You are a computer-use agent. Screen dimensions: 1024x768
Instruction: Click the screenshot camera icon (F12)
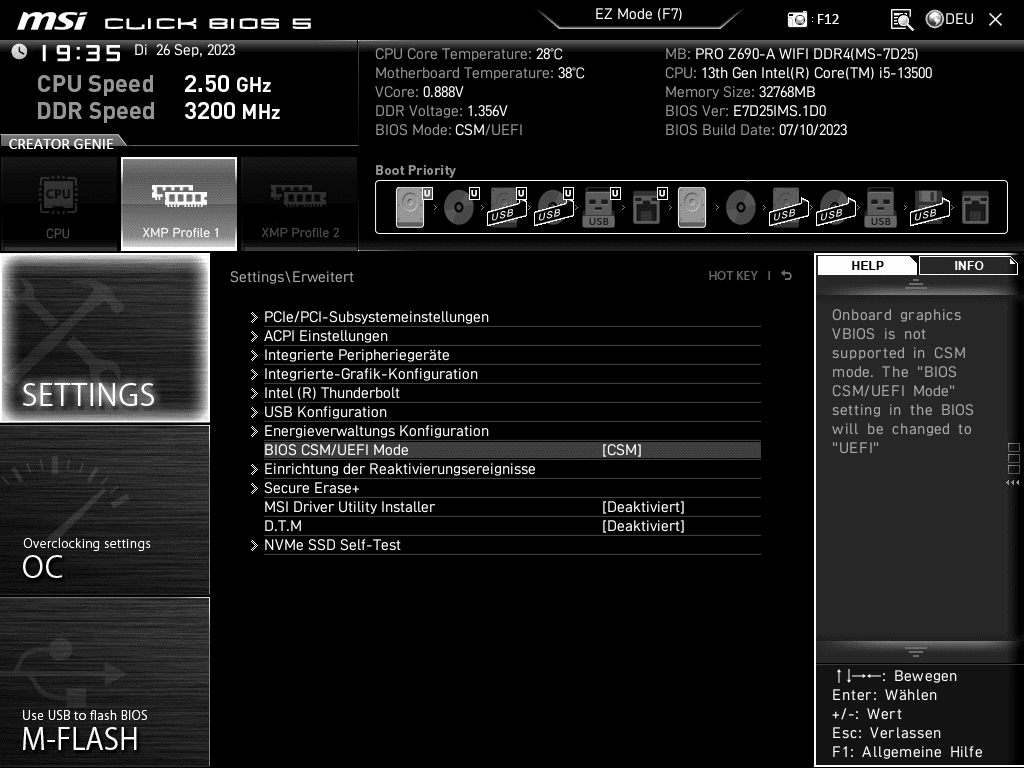(x=797, y=20)
